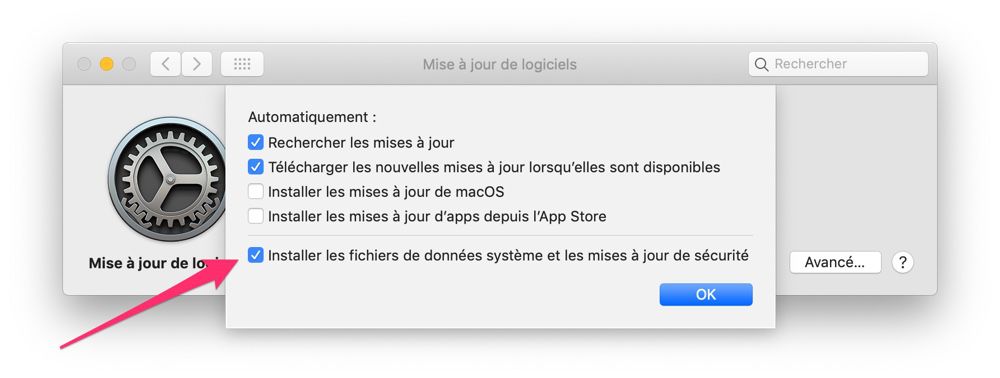Confirm with the blue OK button
This screenshot has width=1000, height=378.
(x=706, y=294)
